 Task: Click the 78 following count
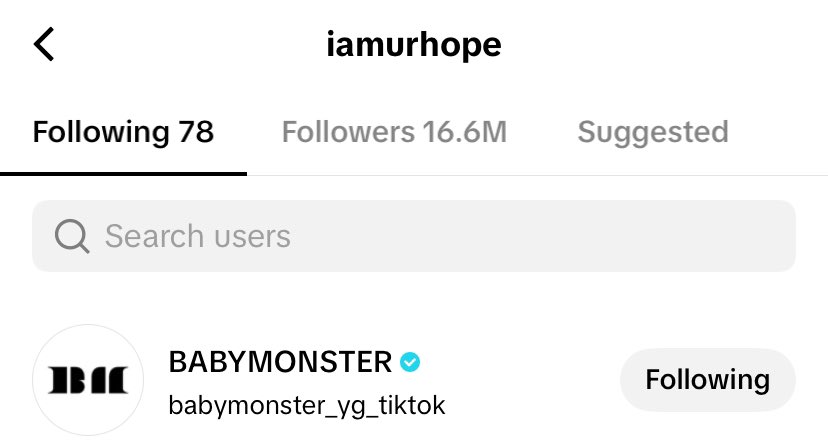click(196, 132)
